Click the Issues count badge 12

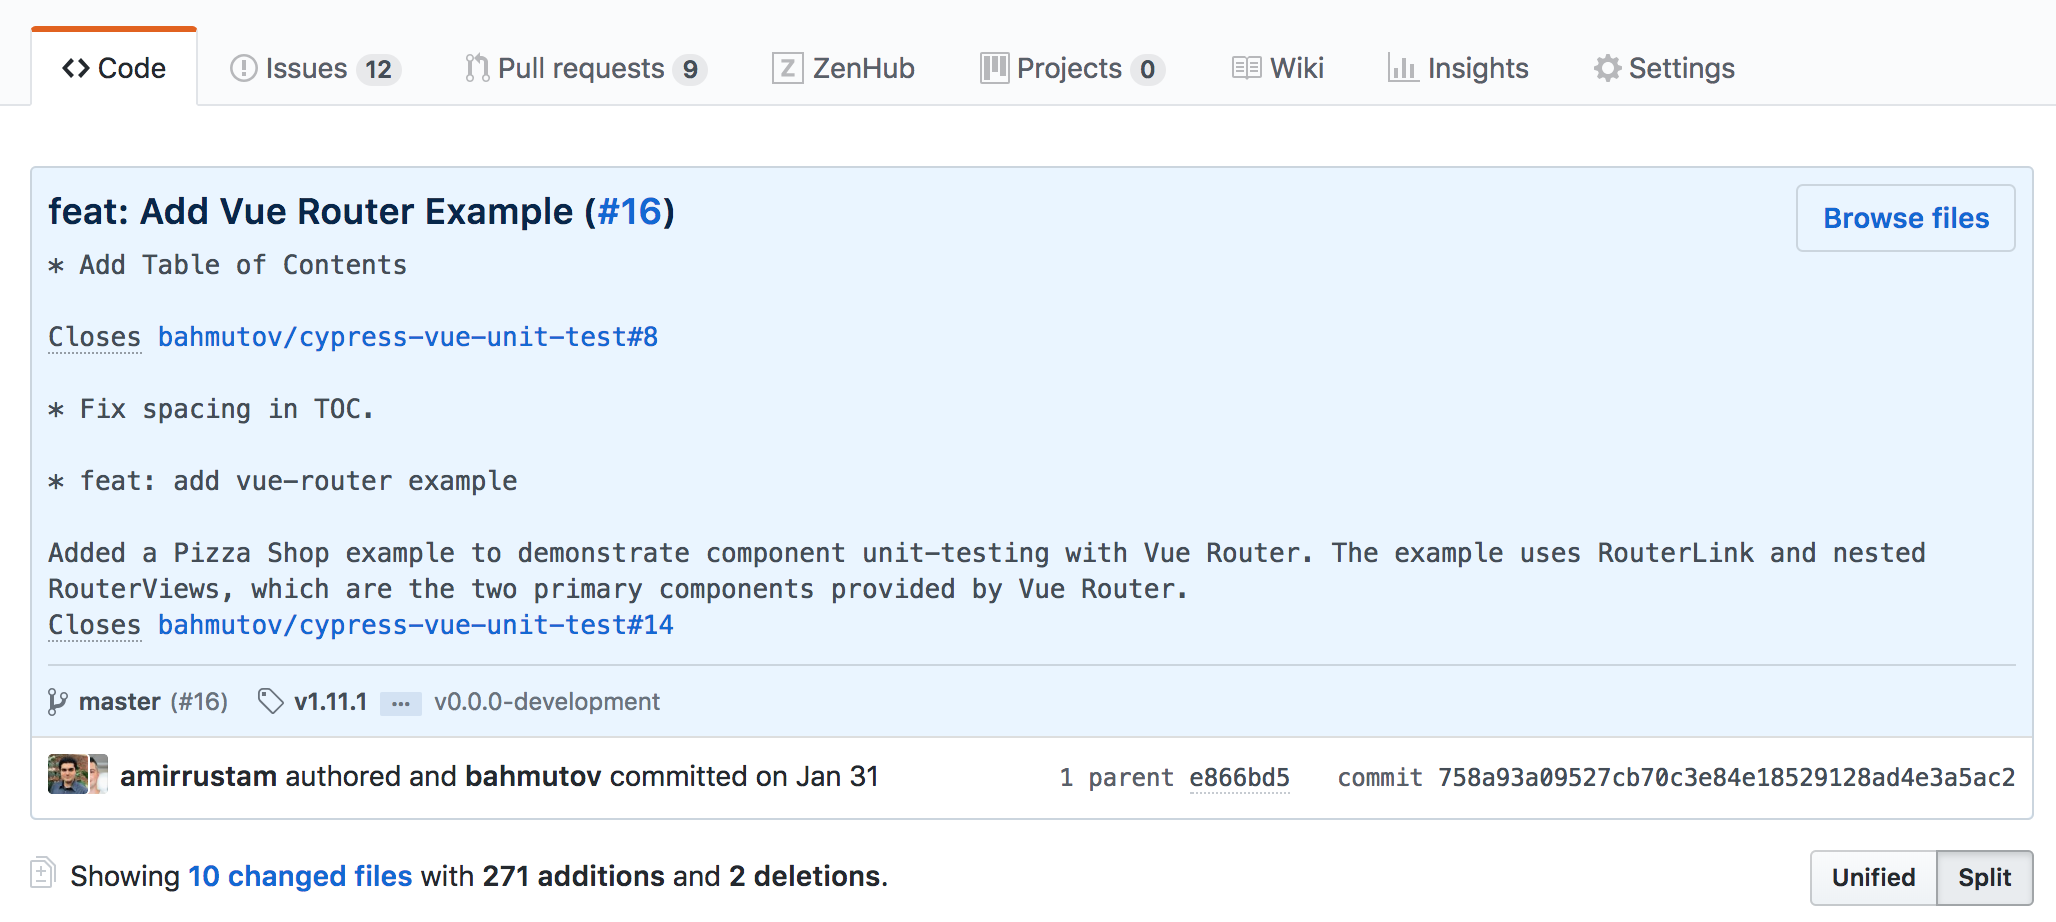pyautogui.click(x=379, y=69)
